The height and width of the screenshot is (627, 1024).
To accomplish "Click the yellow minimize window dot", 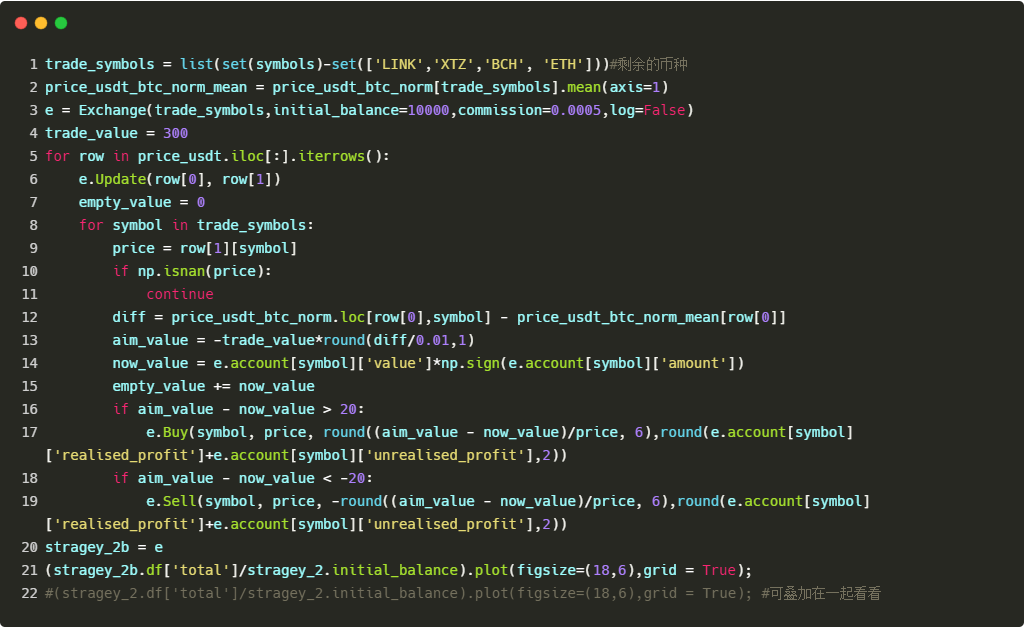I will [40, 23].
